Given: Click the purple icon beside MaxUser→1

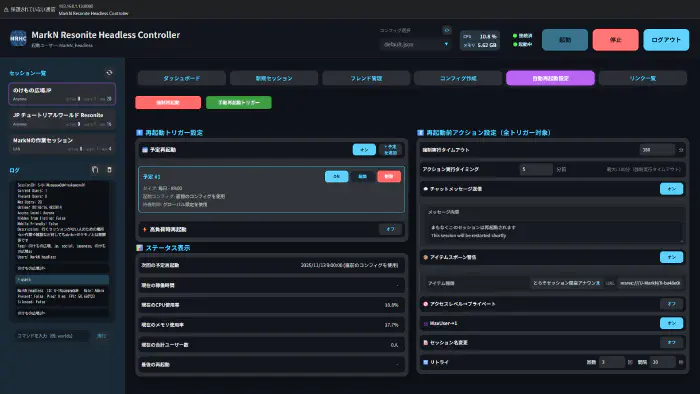Looking at the screenshot, I should [x=425, y=323].
